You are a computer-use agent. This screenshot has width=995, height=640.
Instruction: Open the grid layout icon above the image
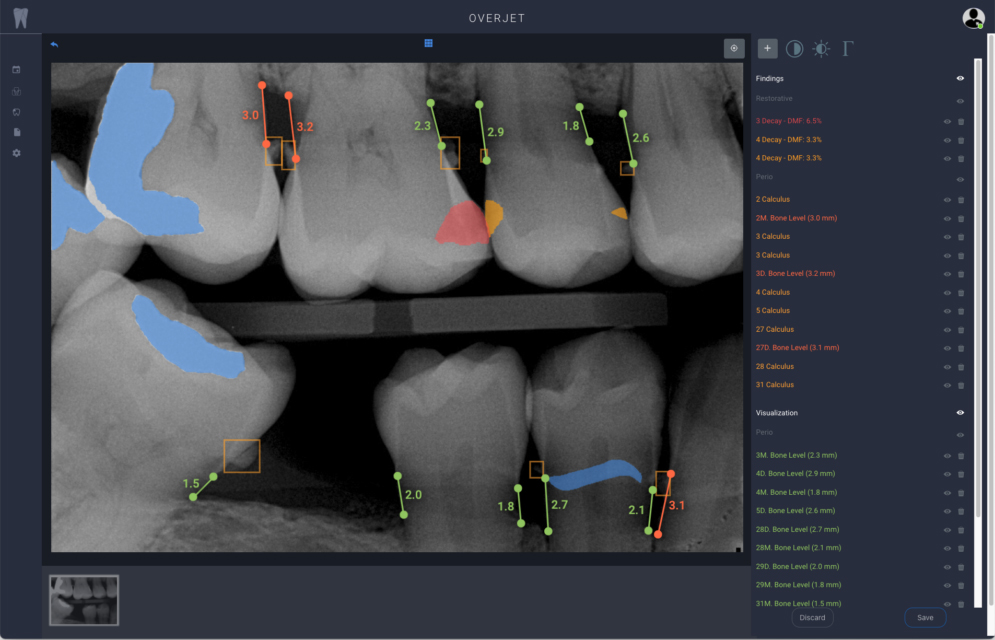pos(428,43)
